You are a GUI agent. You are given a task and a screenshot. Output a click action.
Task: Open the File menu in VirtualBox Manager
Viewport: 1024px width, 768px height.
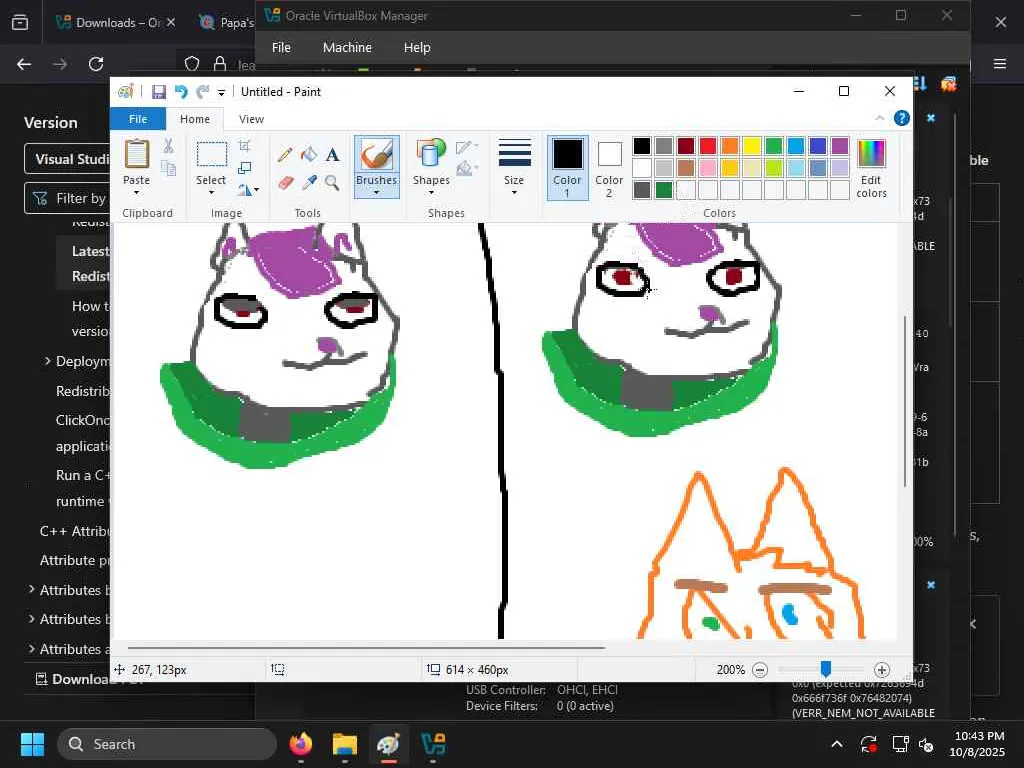[281, 48]
